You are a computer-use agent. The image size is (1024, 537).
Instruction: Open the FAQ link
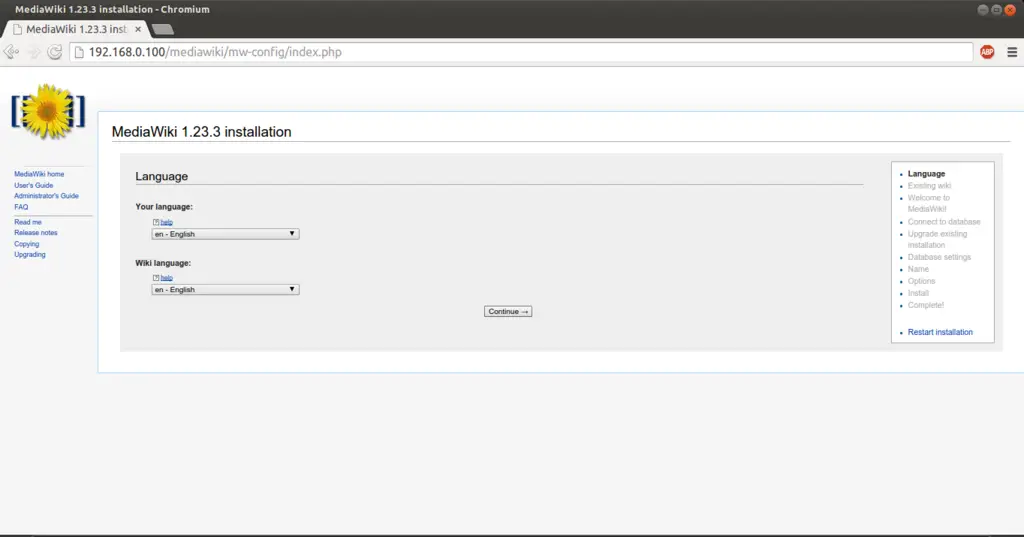pyautogui.click(x=22, y=207)
